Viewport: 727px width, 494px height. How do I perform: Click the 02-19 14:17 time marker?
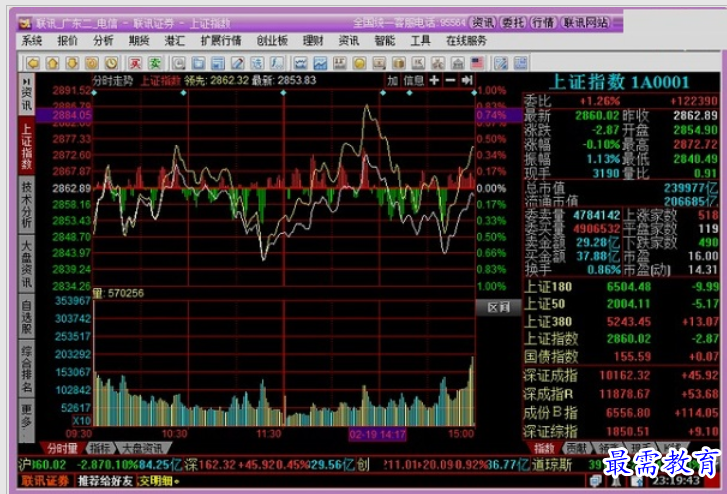(377, 435)
